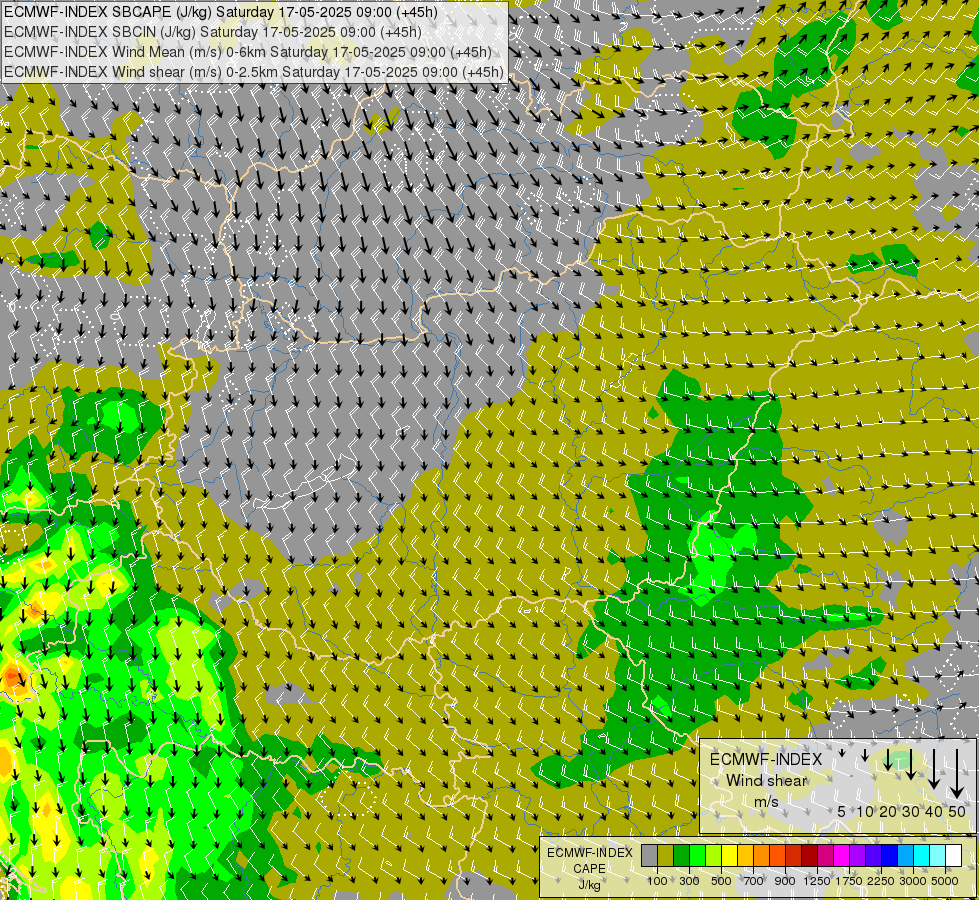Viewport: 979px width, 900px height.
Task: Click the '500' CAPE legend label
Action: [x=721, y=881]
